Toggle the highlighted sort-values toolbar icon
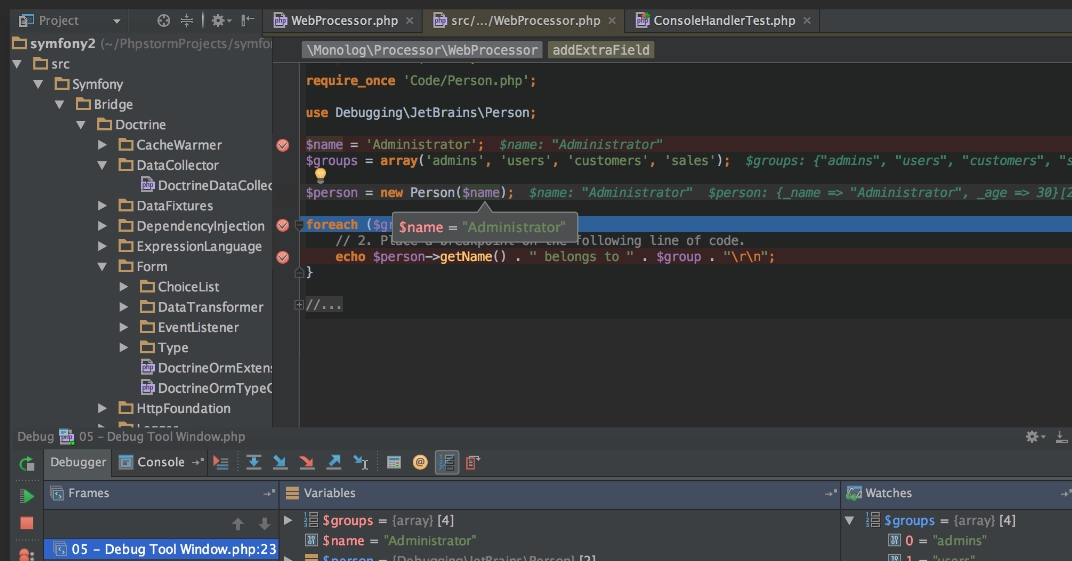This screenshot has height=561, width=1072. click(x=446, y=463)
